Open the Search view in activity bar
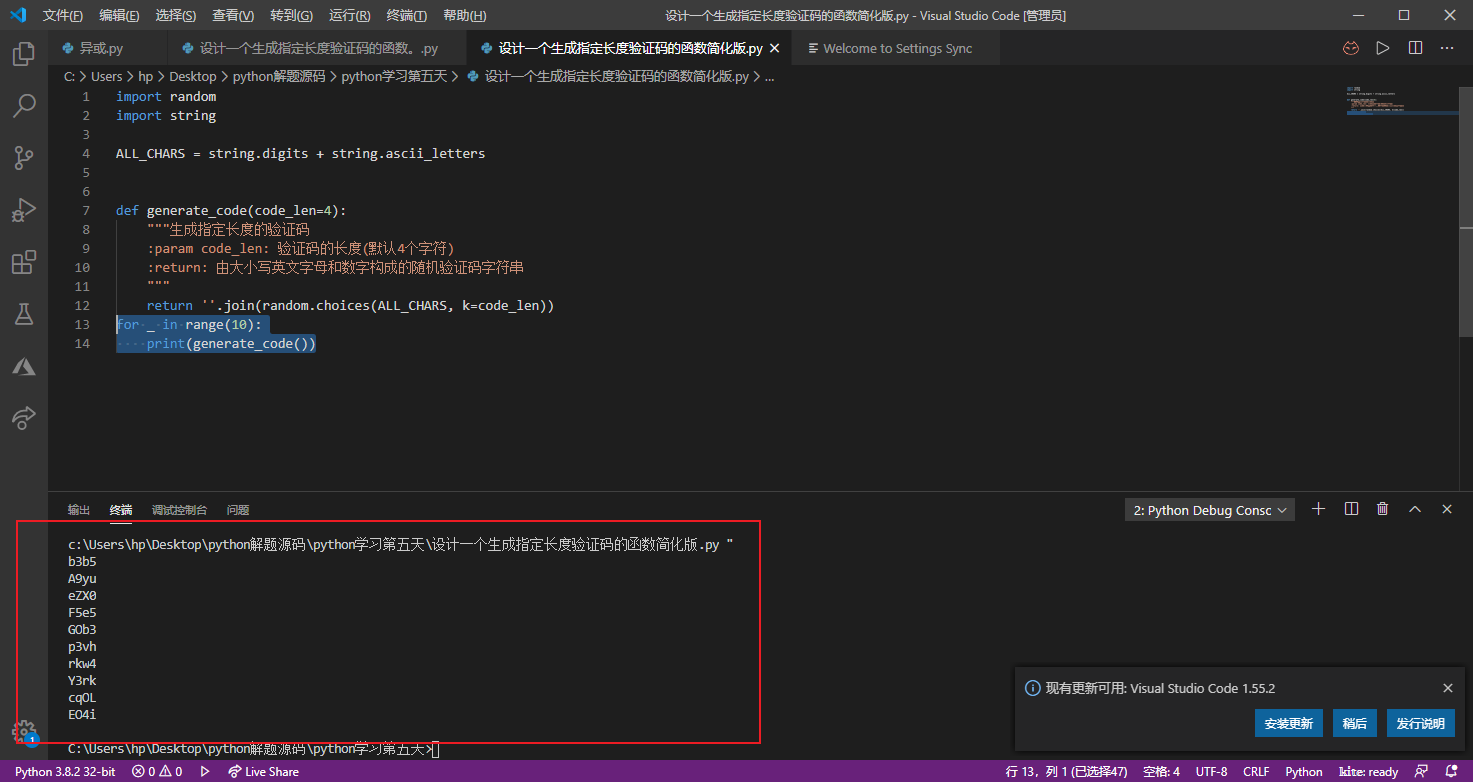The image size is (1473, 782). click(24, 106)
